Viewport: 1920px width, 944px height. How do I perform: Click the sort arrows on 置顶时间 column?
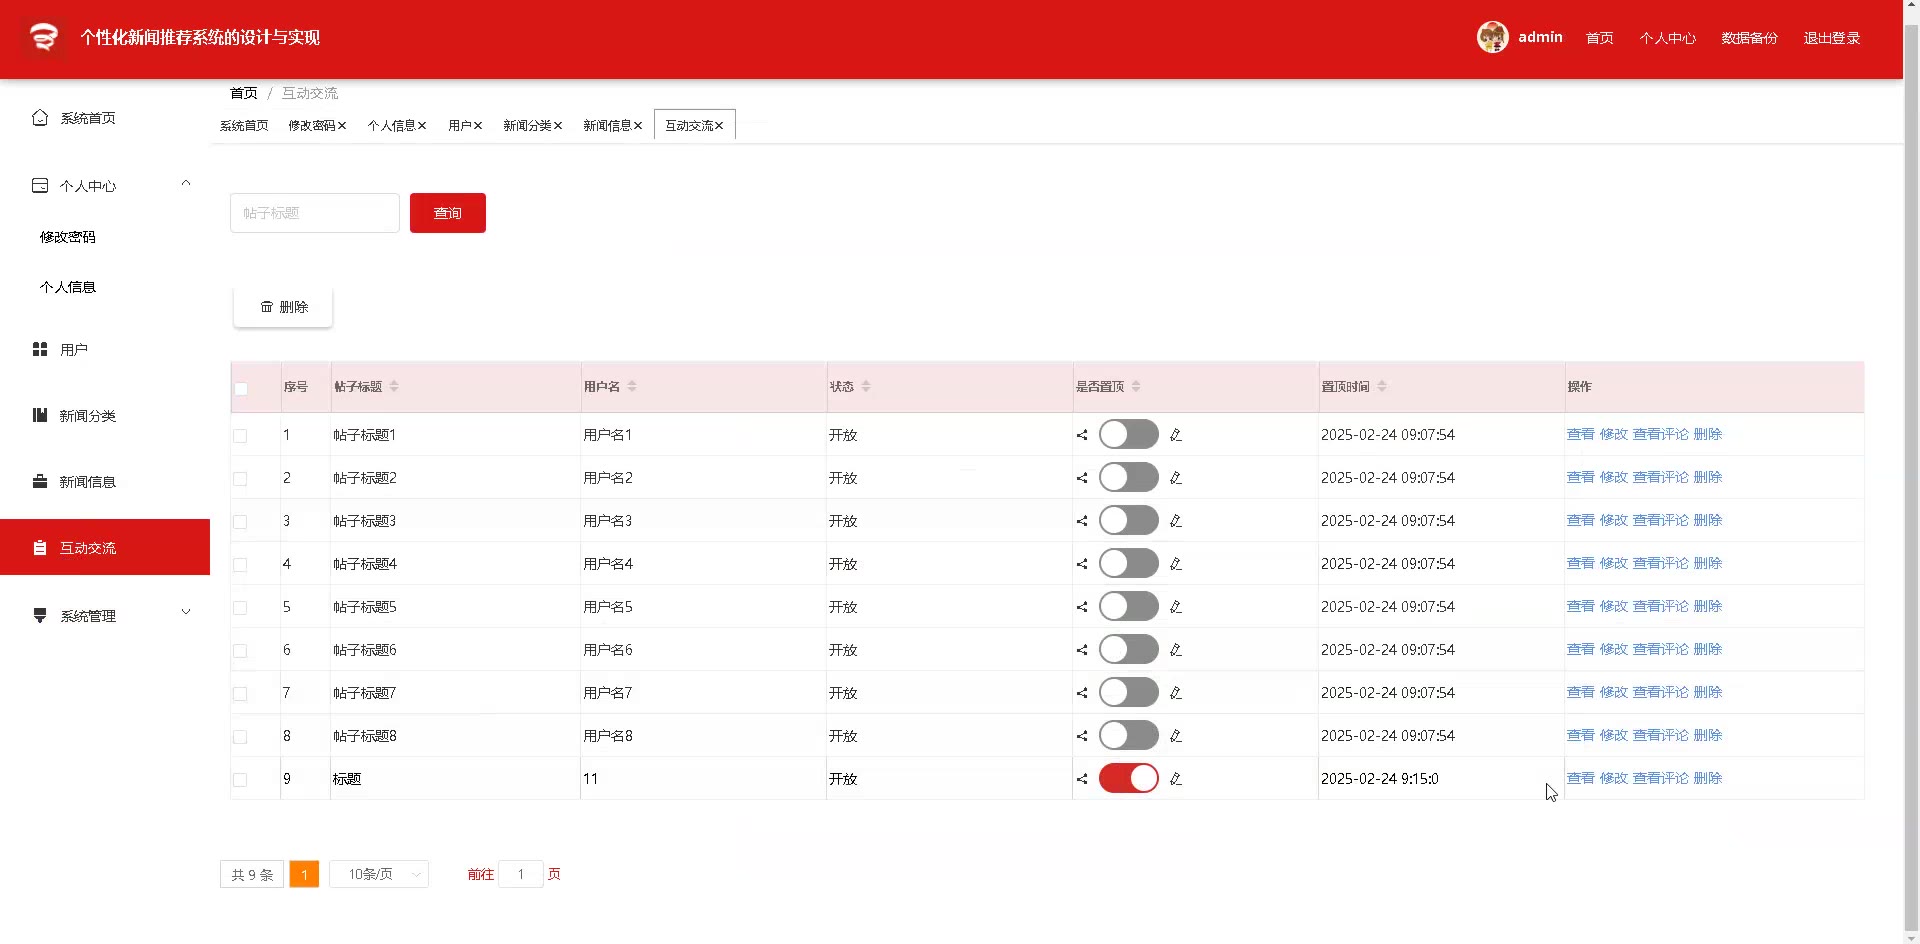point(1382,387)
